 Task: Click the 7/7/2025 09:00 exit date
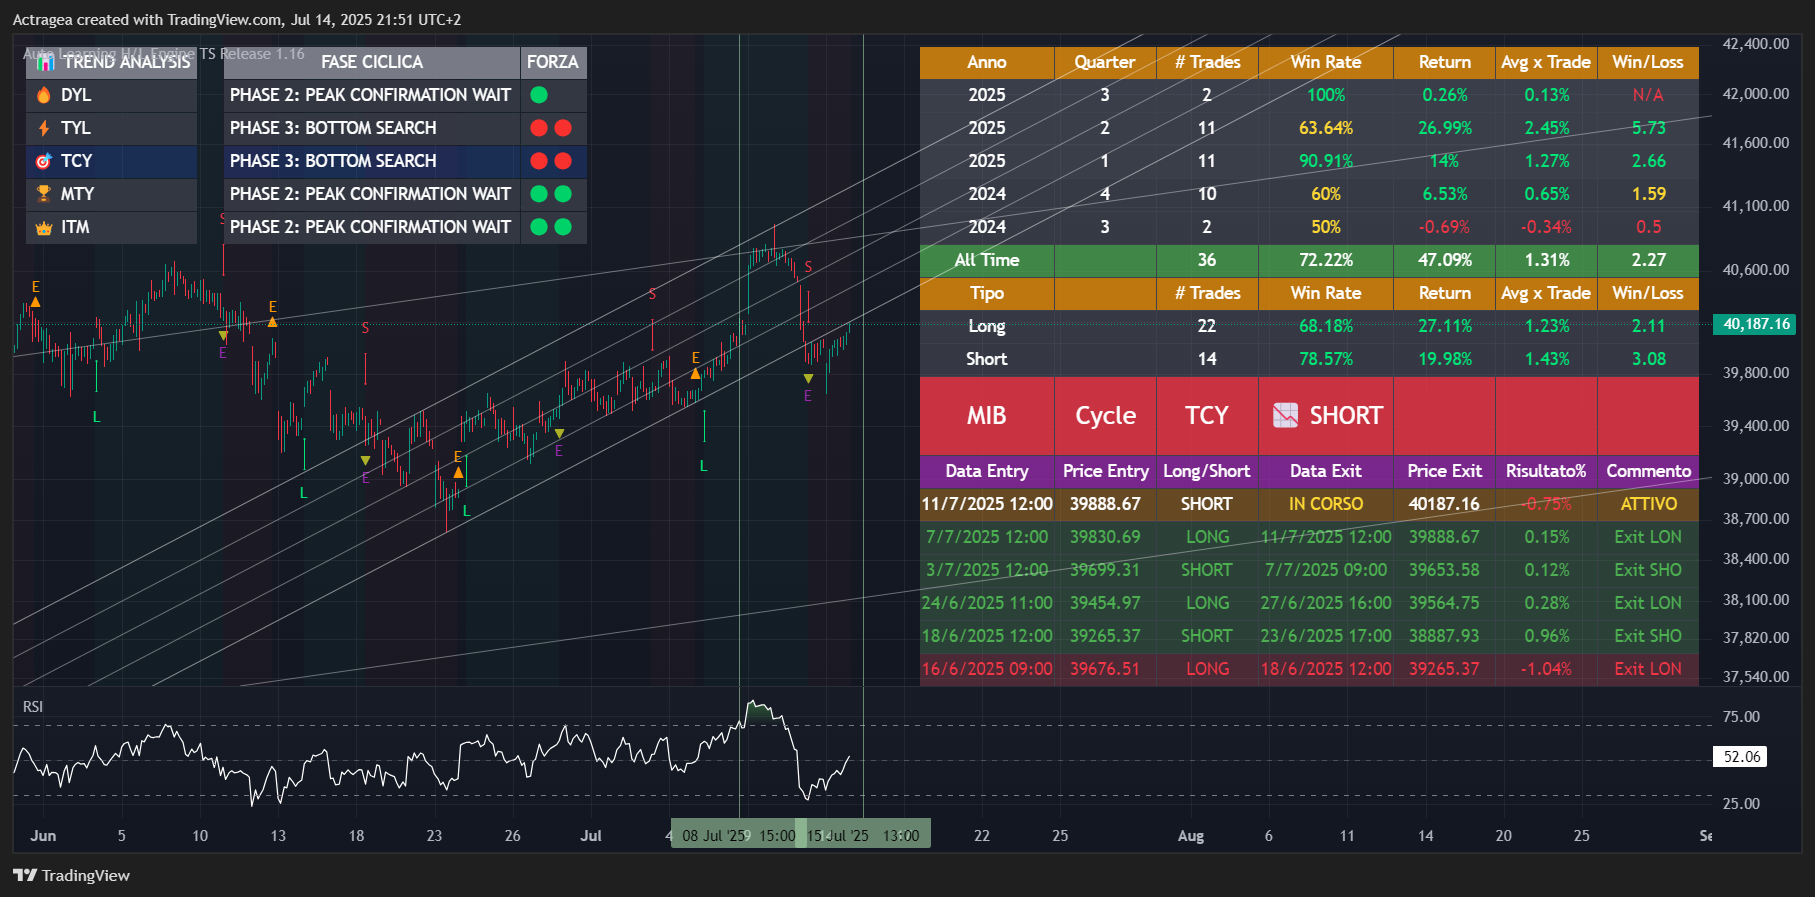(x=1326, y=570)
